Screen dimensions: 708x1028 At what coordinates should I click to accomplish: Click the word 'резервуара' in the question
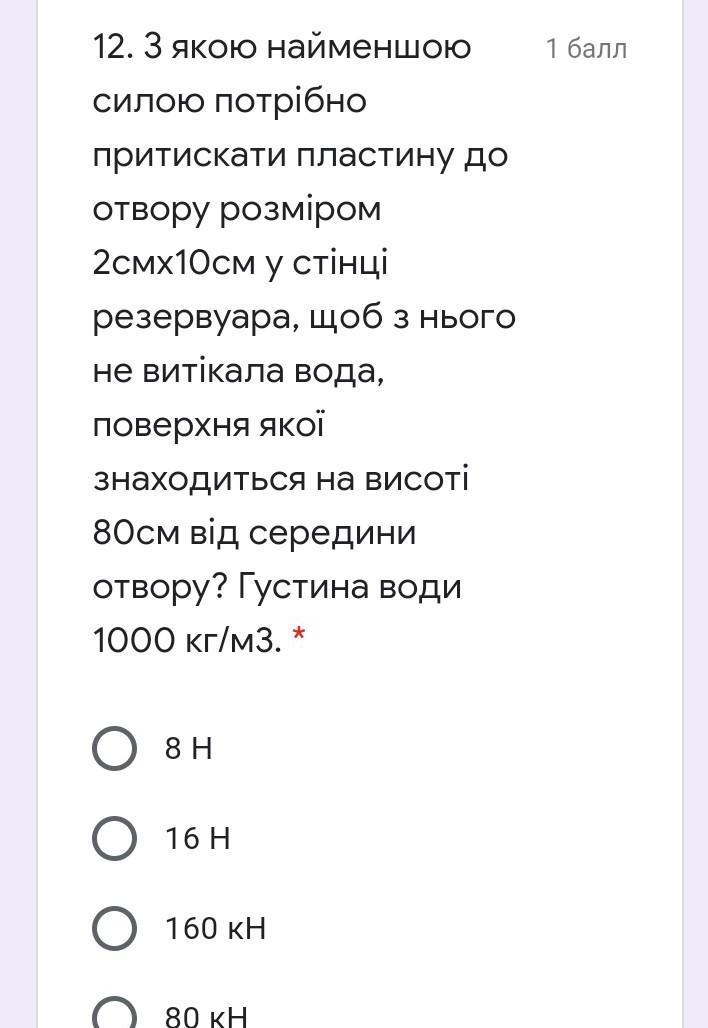pos(191,318)
